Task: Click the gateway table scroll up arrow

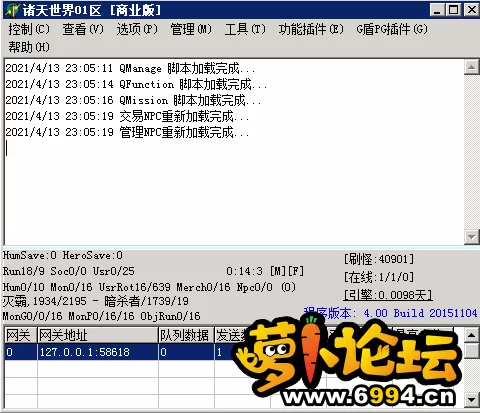Action: point(471,335)
